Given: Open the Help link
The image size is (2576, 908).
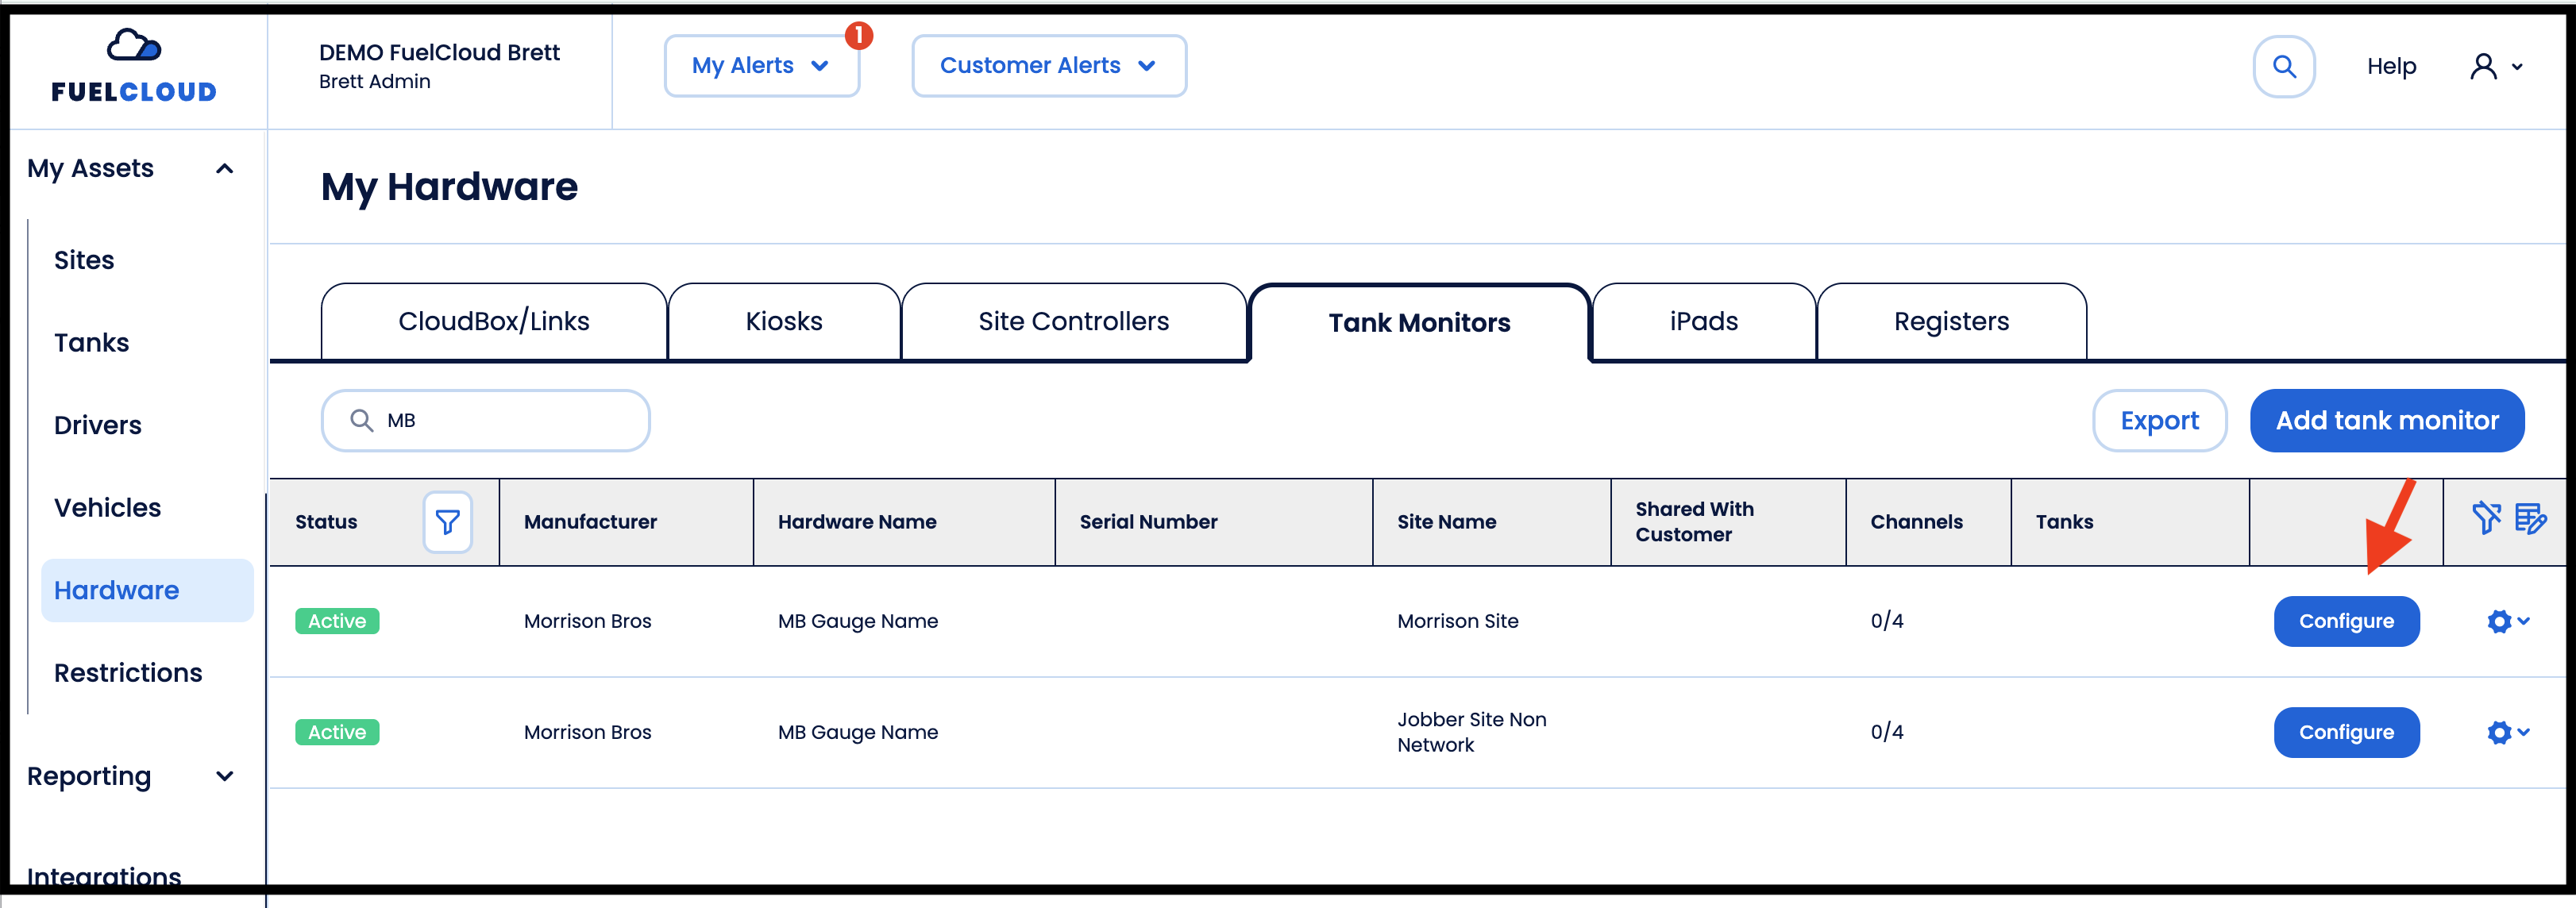Looking at the screenshot, I should click(2391, 66).
